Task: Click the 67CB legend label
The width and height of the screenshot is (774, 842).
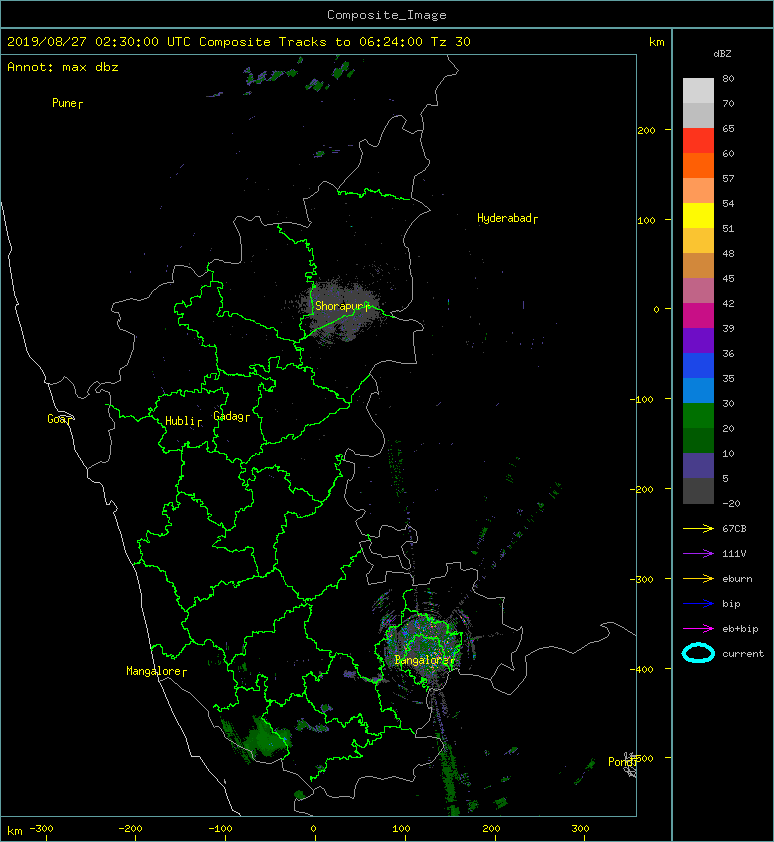Action: [734, 528]
